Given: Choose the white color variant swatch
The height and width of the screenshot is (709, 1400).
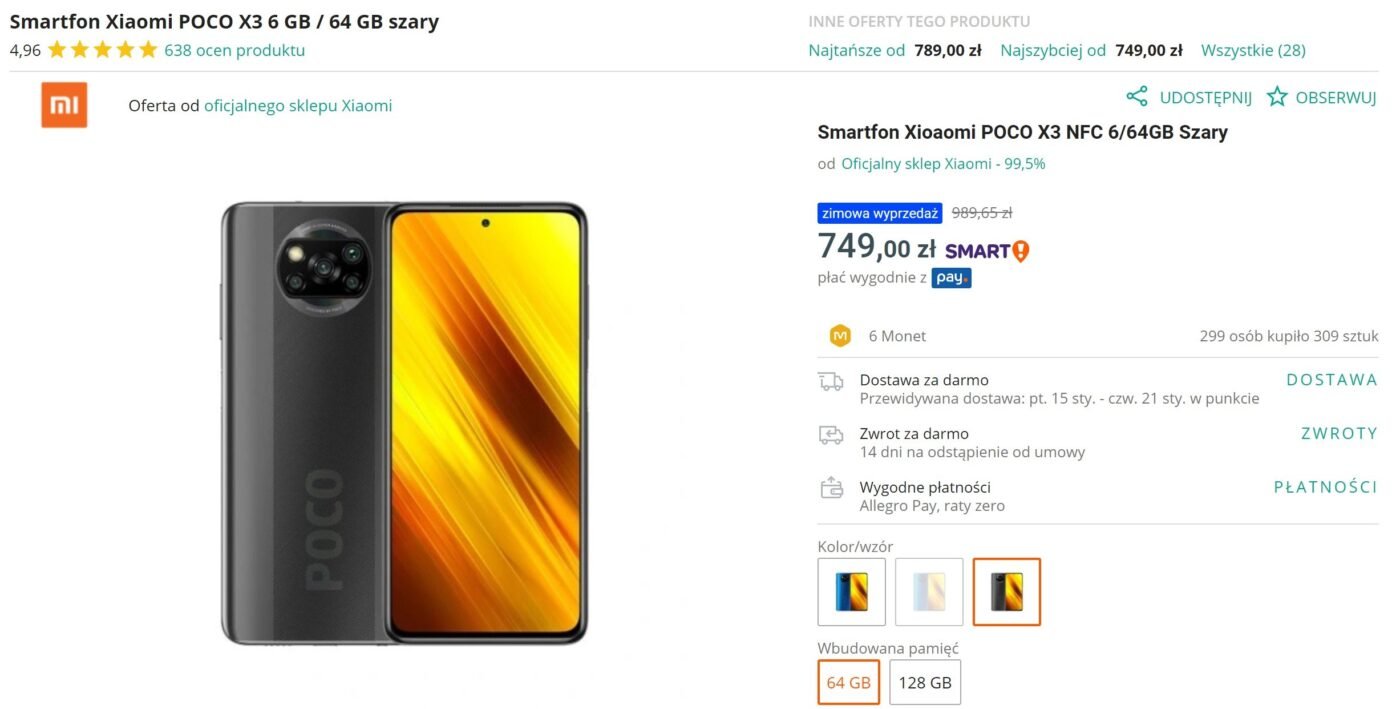Looking at the screenshot, I should point(929,592).
